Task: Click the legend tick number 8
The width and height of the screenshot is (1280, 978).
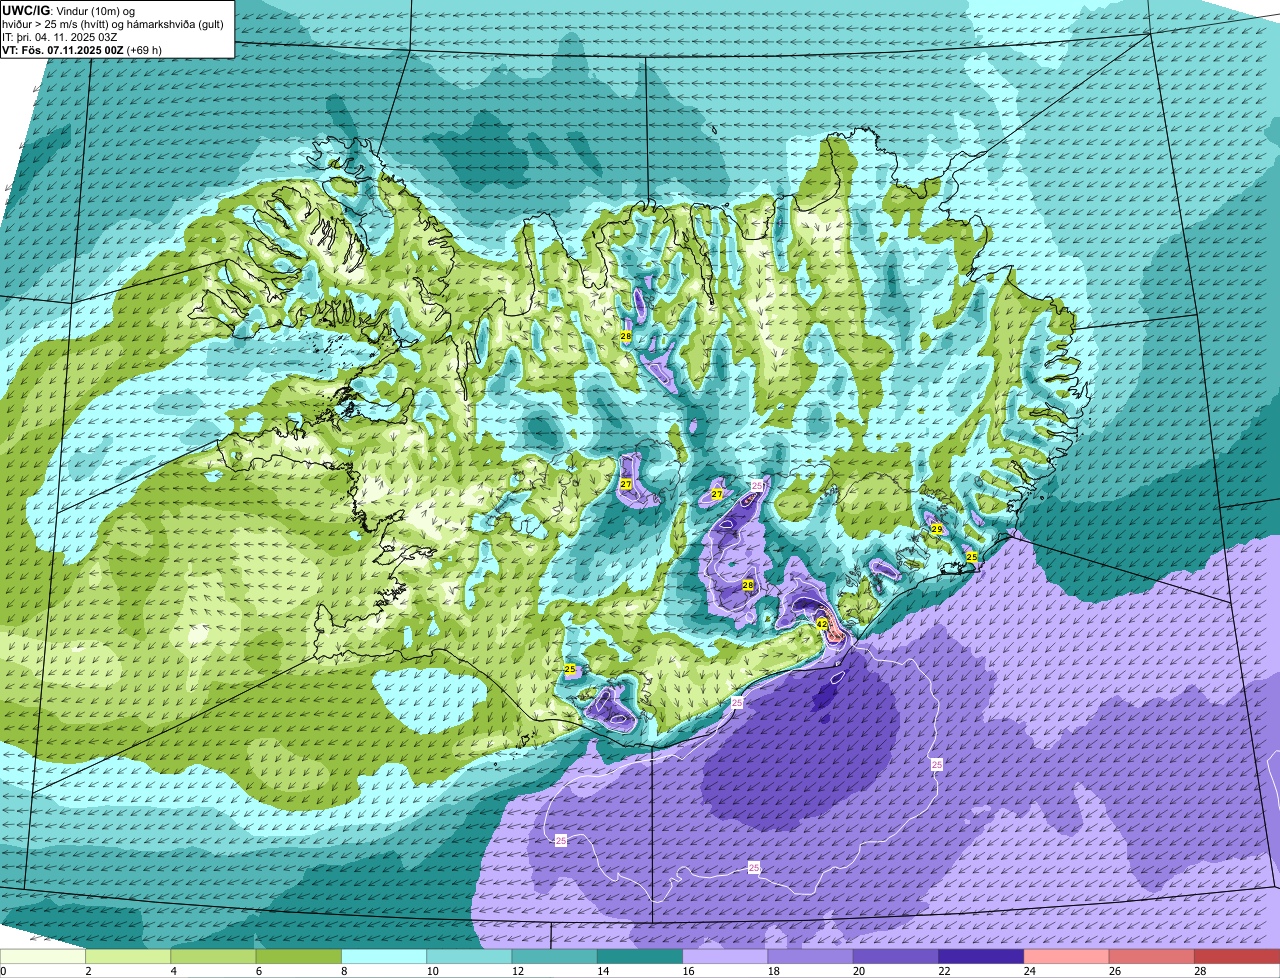Action: [x=343, y=971]
